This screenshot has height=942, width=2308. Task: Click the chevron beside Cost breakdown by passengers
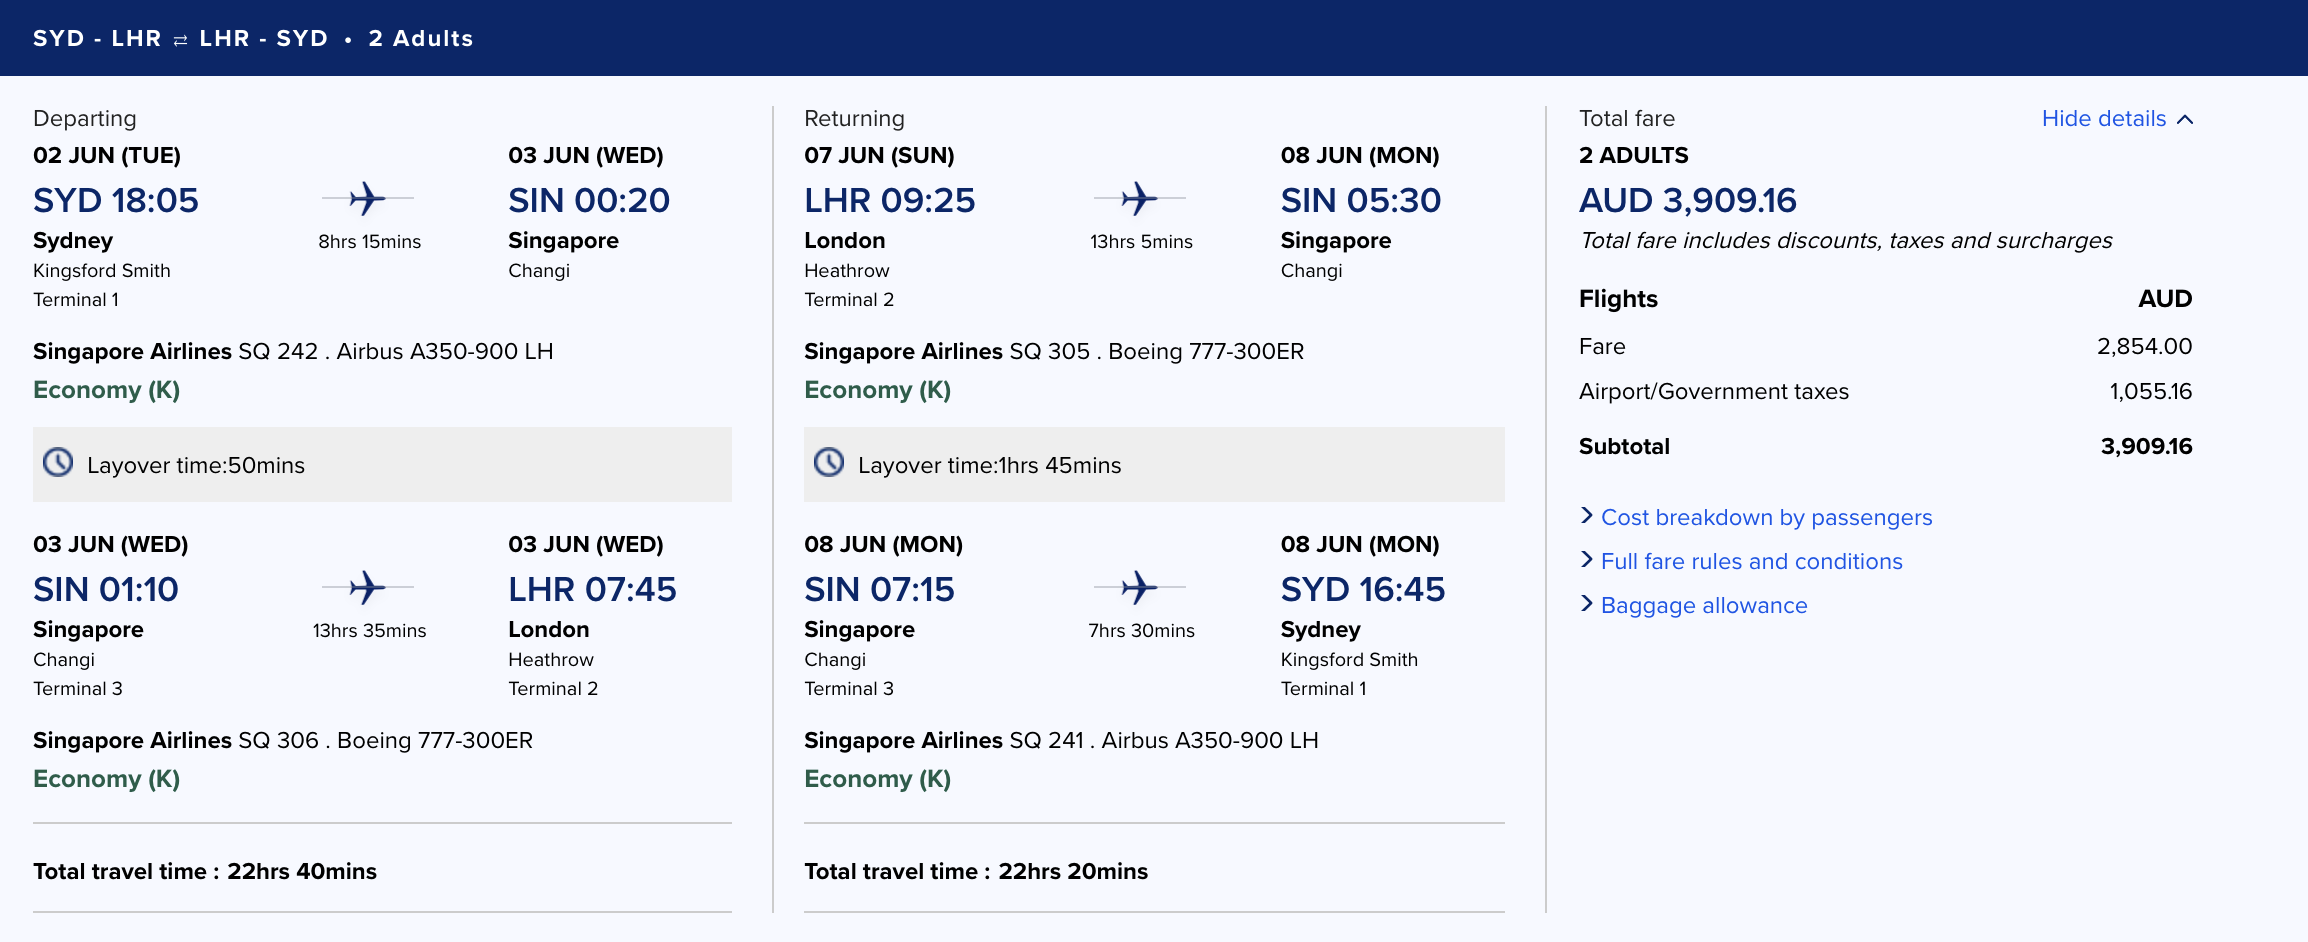(x=1587, y=517)
